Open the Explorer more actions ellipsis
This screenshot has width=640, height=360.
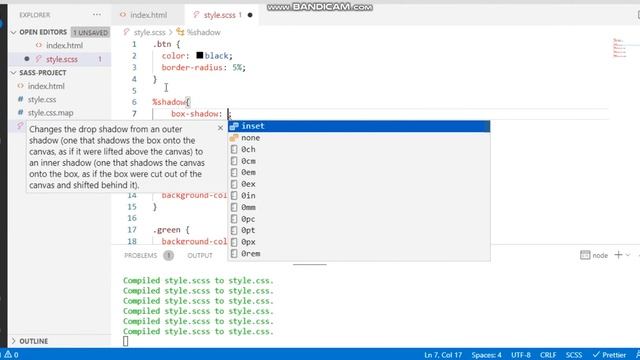[97, 15]
